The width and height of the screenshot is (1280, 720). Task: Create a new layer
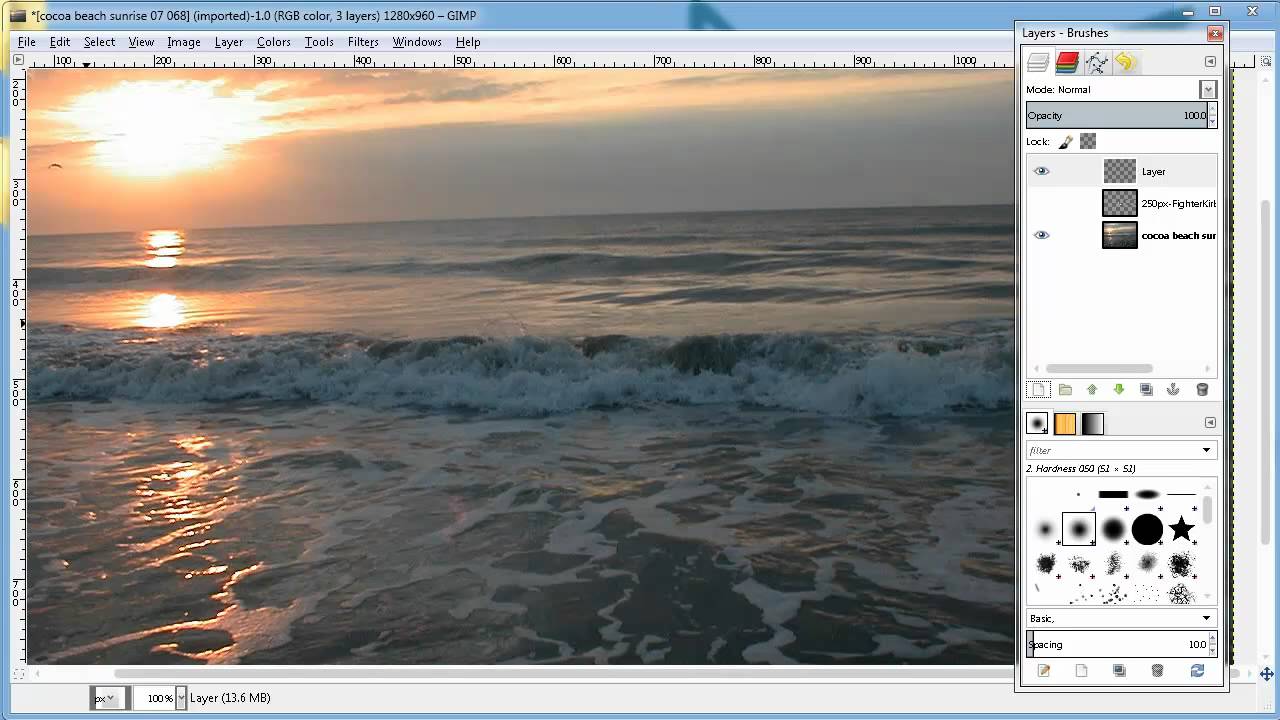(1038, 390)
